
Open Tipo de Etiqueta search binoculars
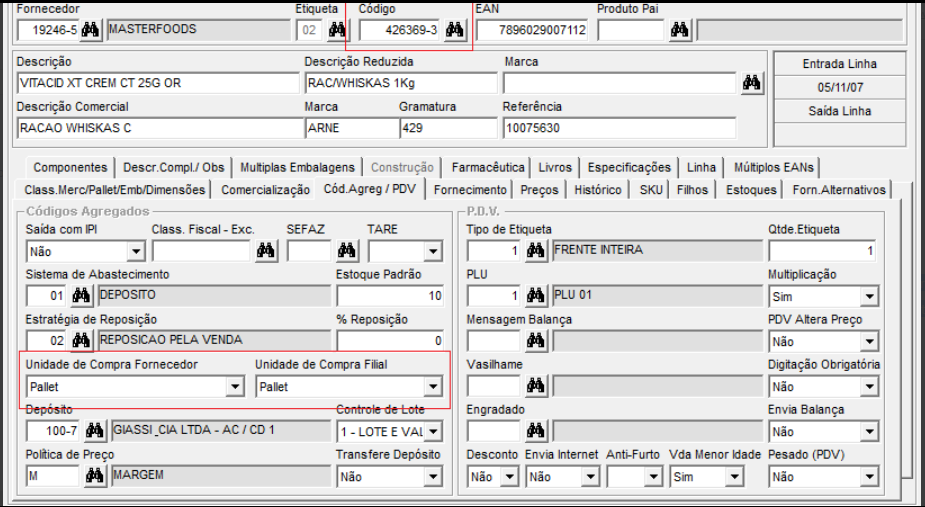point(536,251)
